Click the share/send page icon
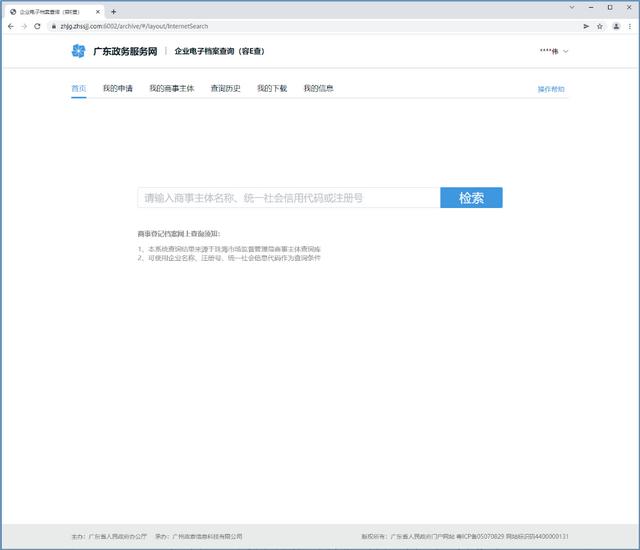This screenshot has width=640, height=550. coord(586,26)
